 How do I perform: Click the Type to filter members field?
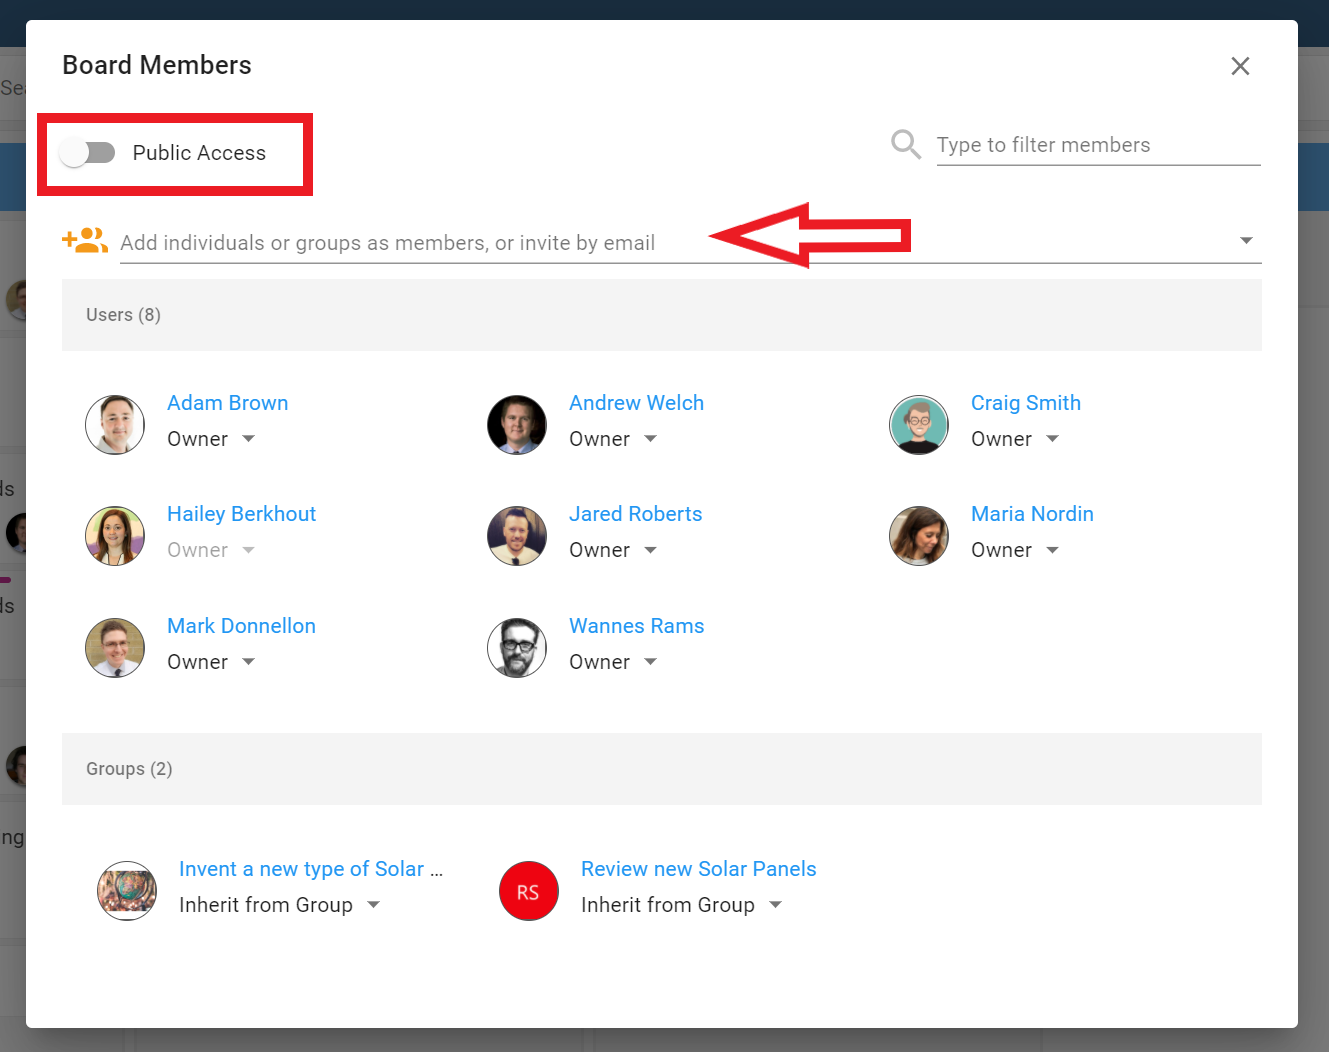[x=1098, y=145]
